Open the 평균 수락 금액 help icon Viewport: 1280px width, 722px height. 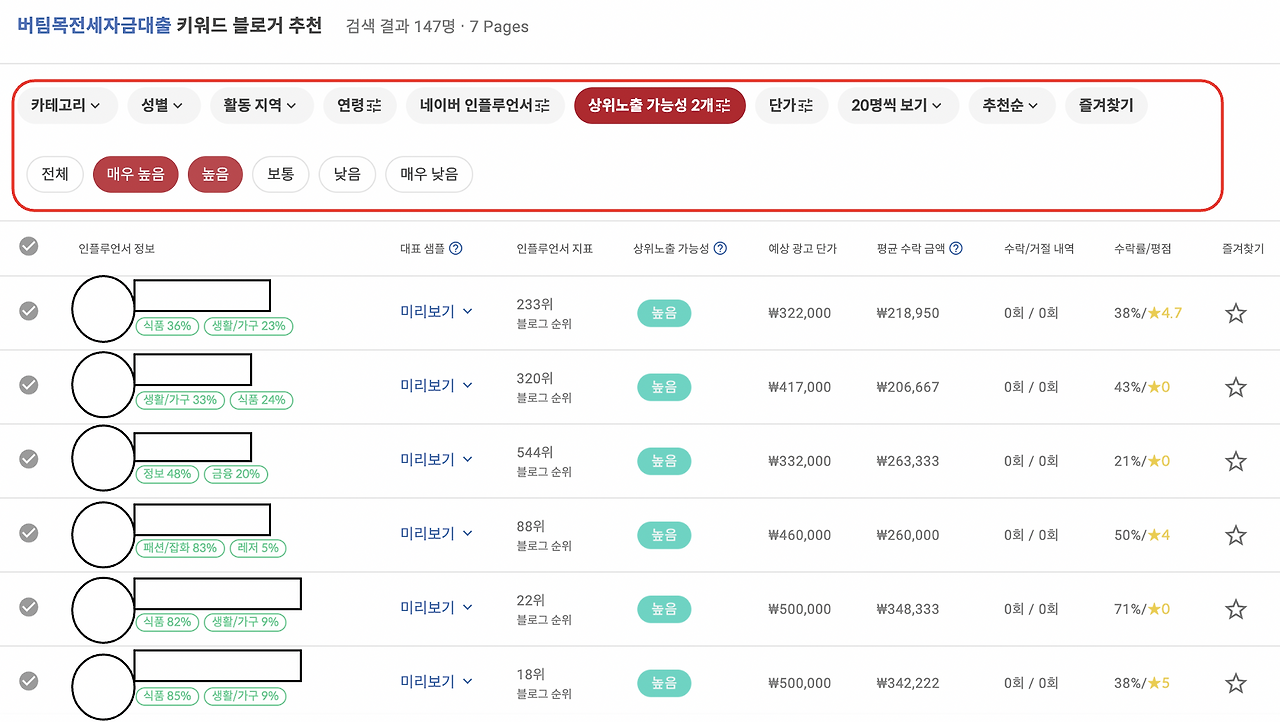(957, 248)
